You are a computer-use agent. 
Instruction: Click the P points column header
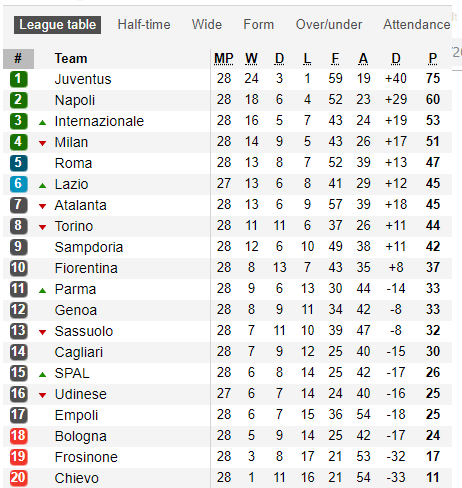click(433, 59)
